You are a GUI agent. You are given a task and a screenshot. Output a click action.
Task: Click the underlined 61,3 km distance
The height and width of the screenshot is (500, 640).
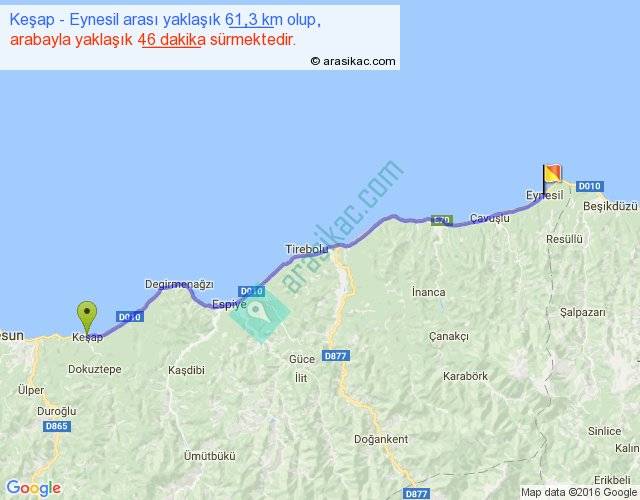click(254, 20)
